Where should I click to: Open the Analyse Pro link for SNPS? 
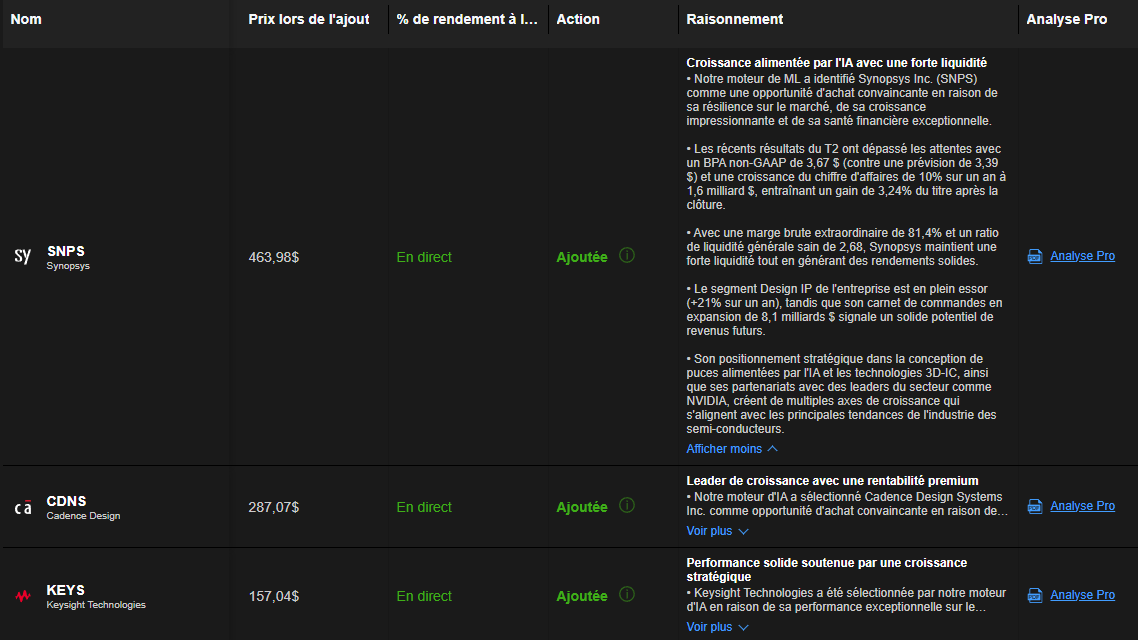[x=1082, y=255]
